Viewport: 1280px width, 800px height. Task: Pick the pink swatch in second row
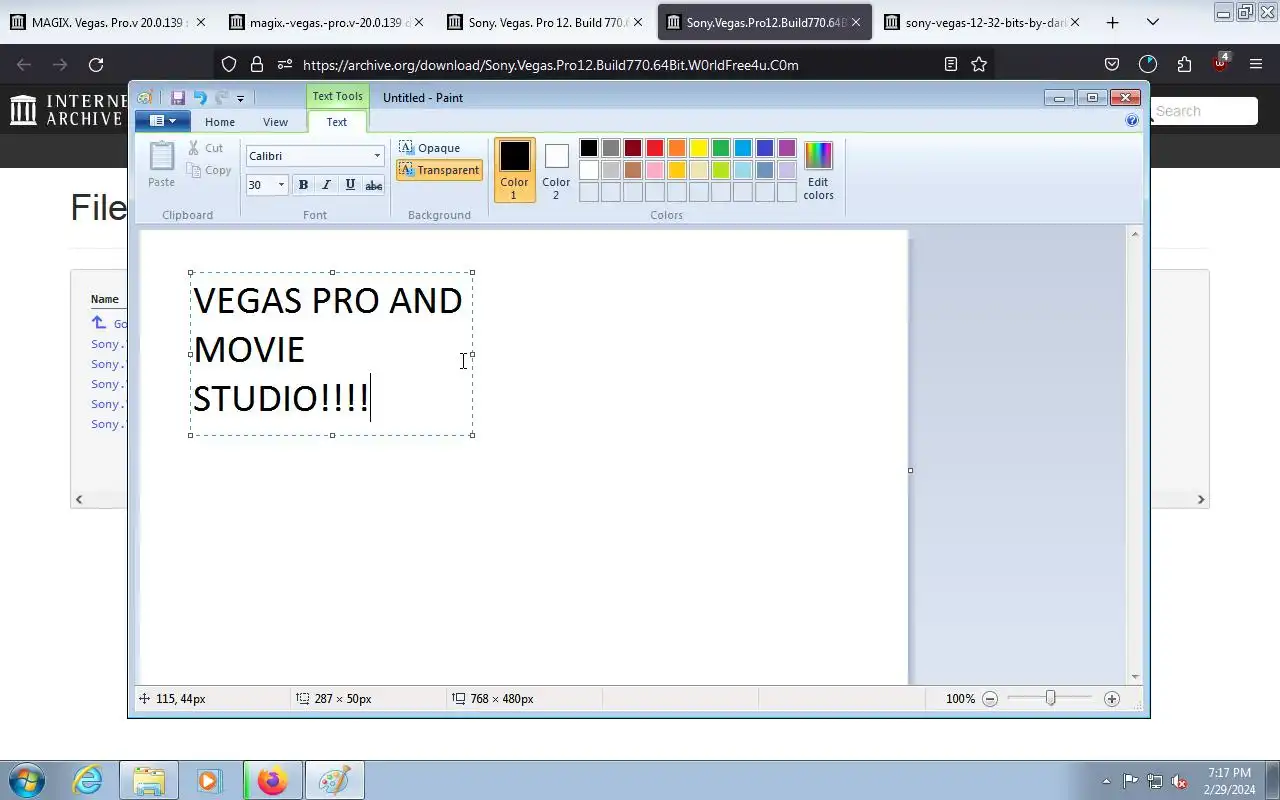(655, 170)
